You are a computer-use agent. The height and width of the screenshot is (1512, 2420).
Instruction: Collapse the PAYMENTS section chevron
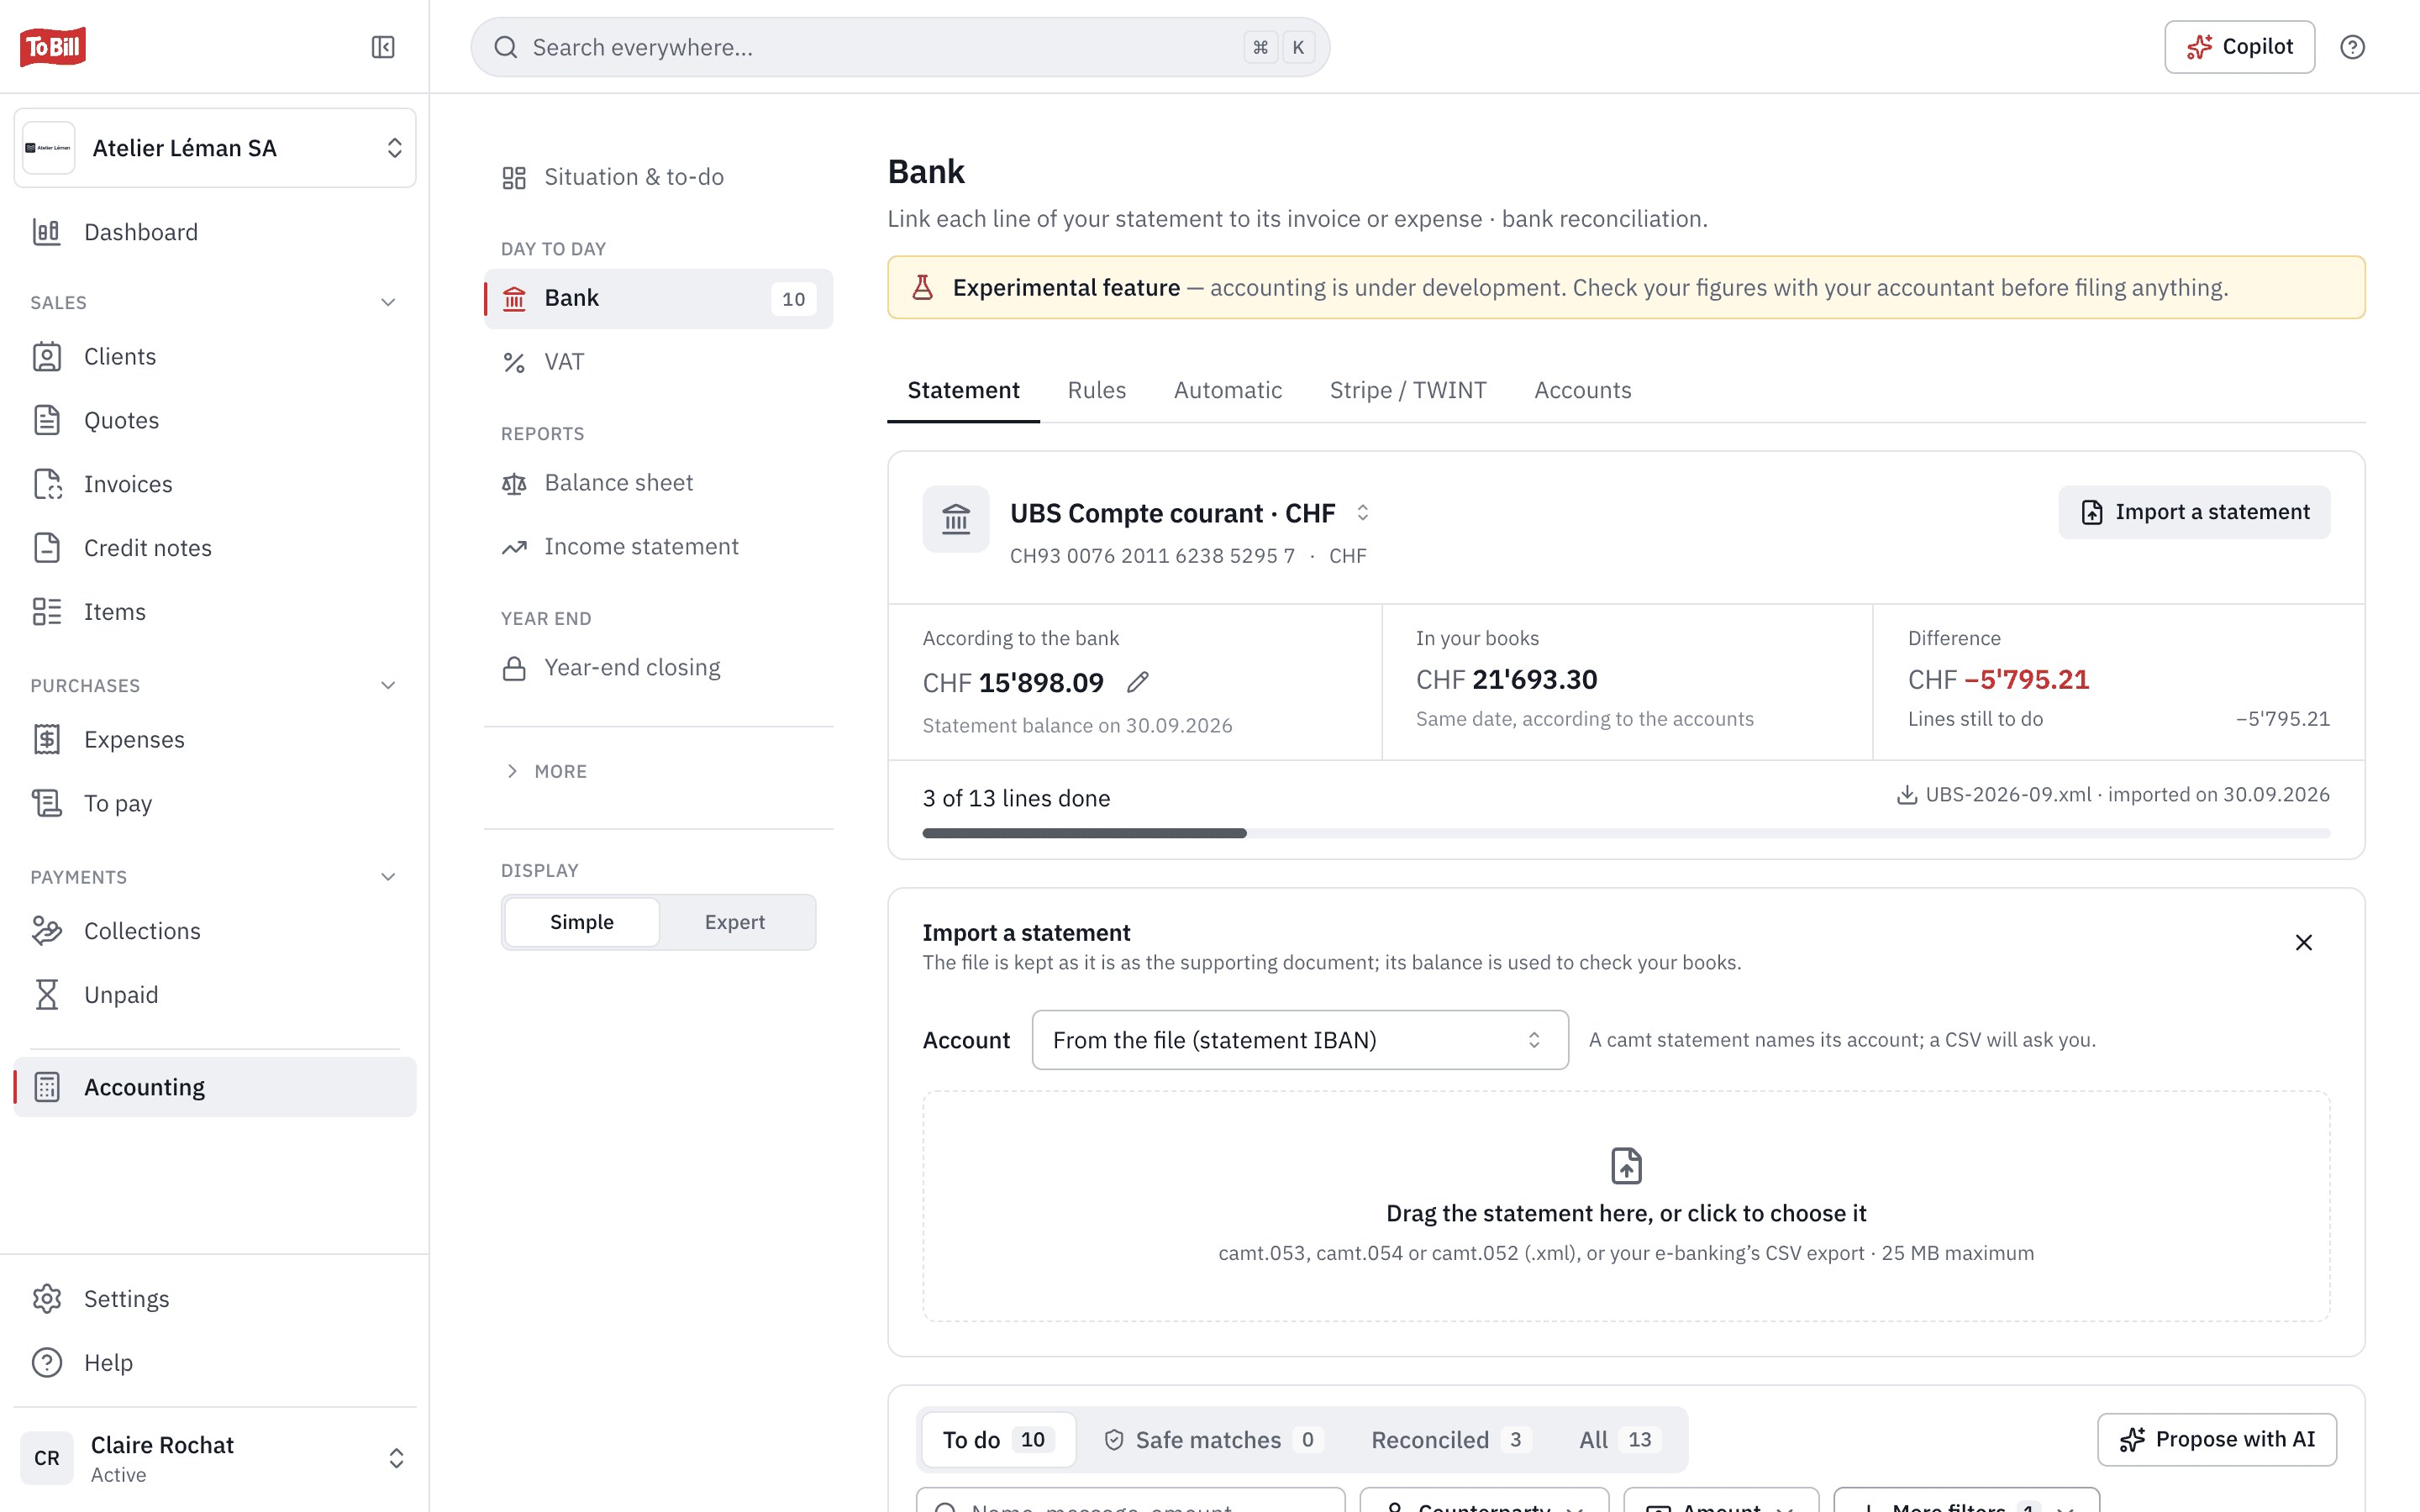389,877
